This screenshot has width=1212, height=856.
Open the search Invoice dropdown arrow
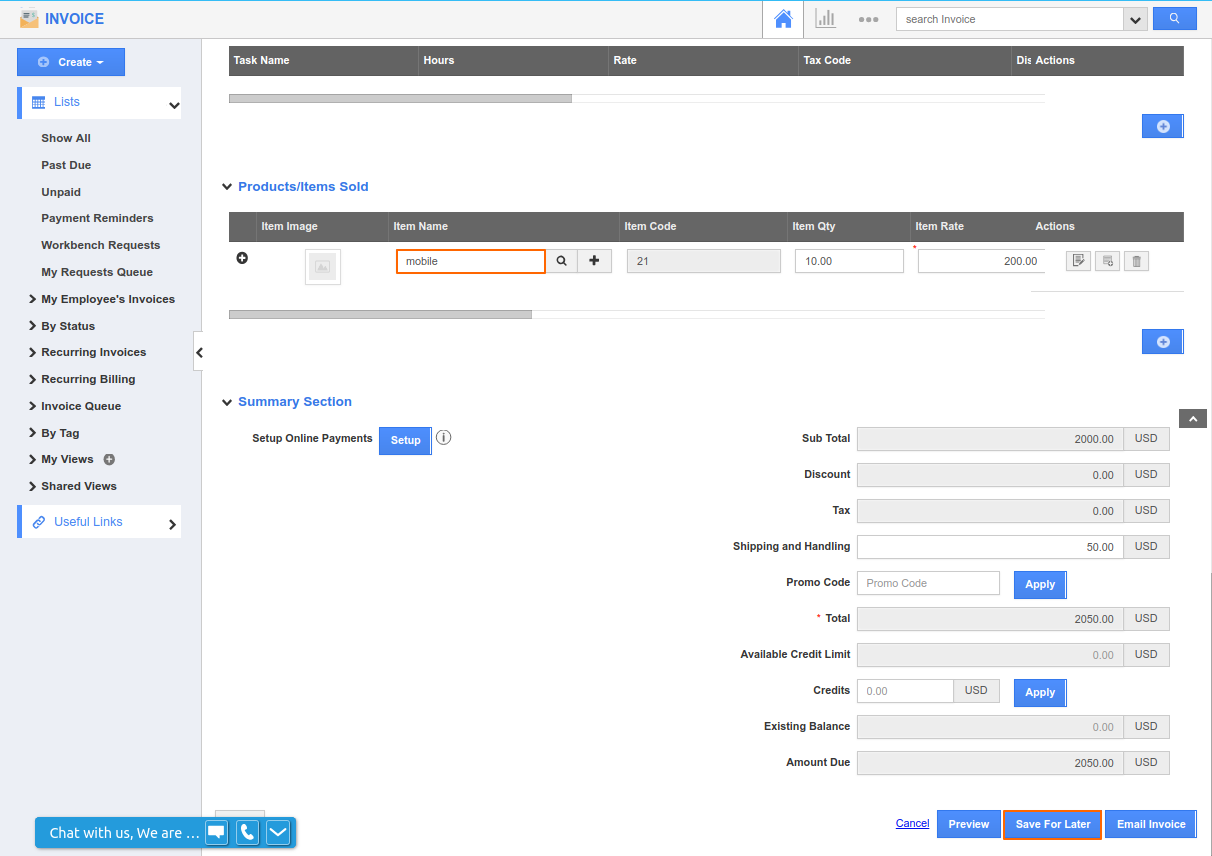tap(1135, 19)
